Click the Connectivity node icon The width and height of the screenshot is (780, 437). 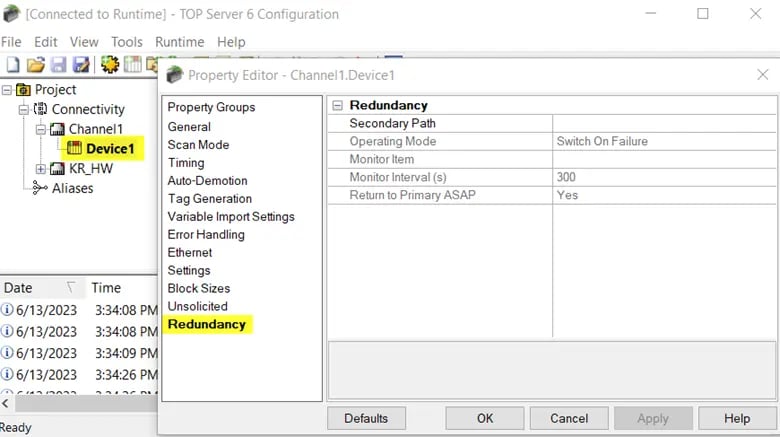(40, 109)
